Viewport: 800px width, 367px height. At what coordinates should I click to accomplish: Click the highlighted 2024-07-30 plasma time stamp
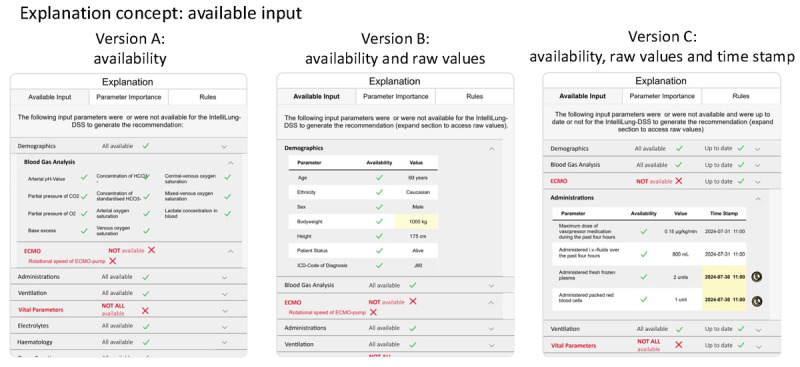724,277
